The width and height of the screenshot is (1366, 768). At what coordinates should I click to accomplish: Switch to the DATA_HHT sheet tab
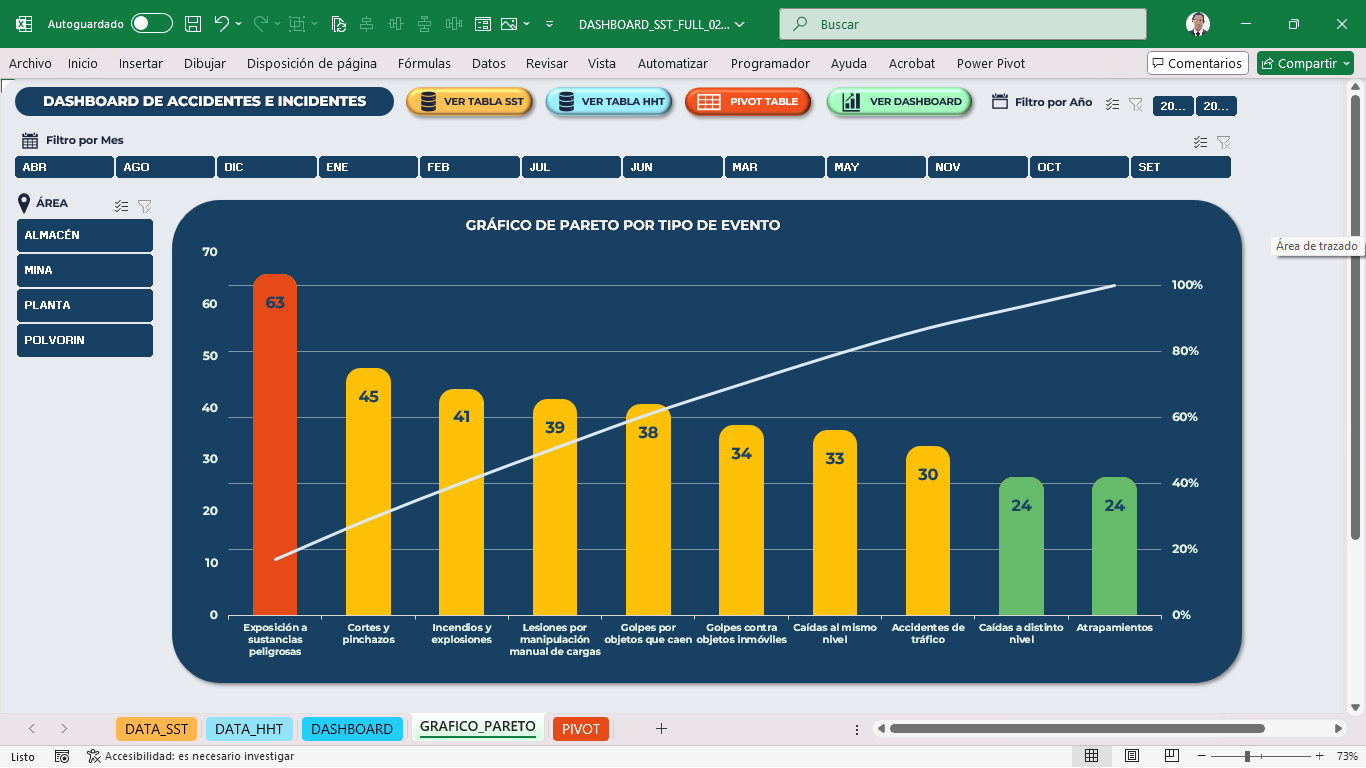250,729
